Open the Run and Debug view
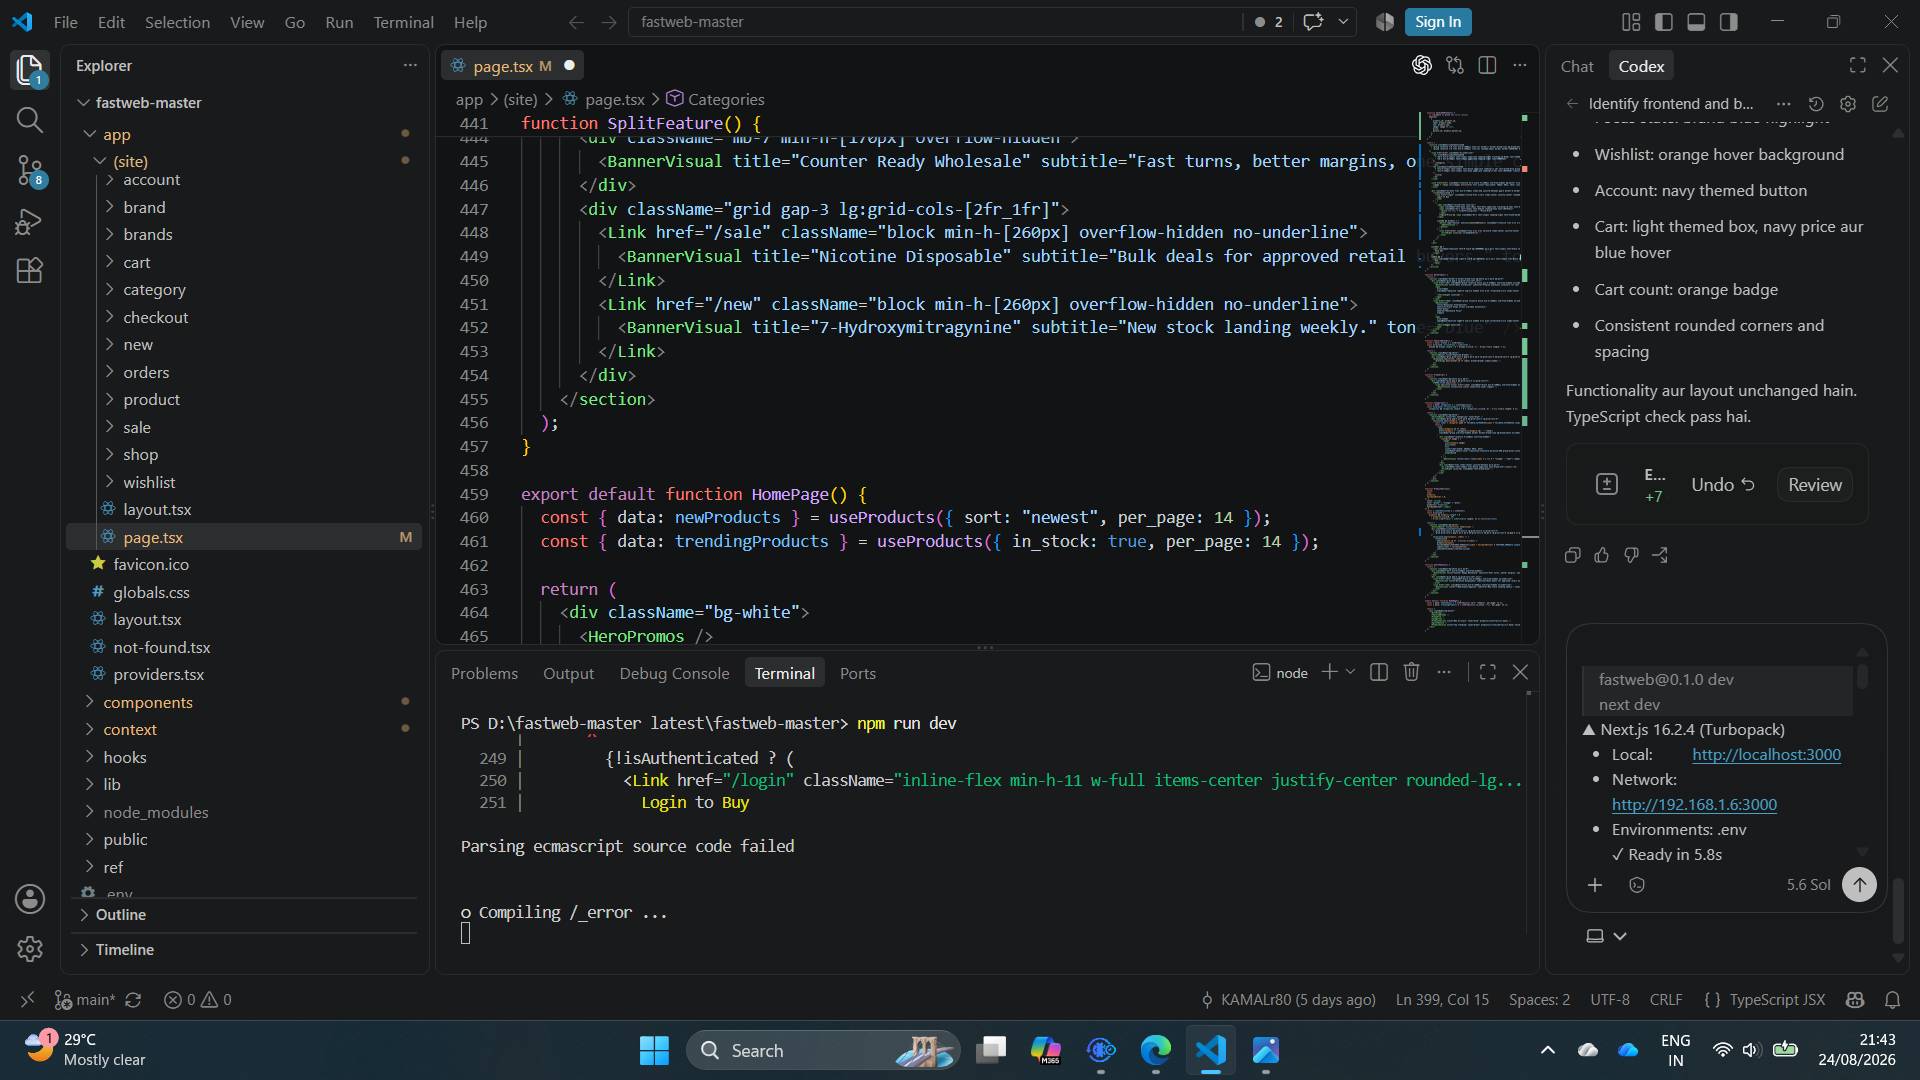 (30, 222)
